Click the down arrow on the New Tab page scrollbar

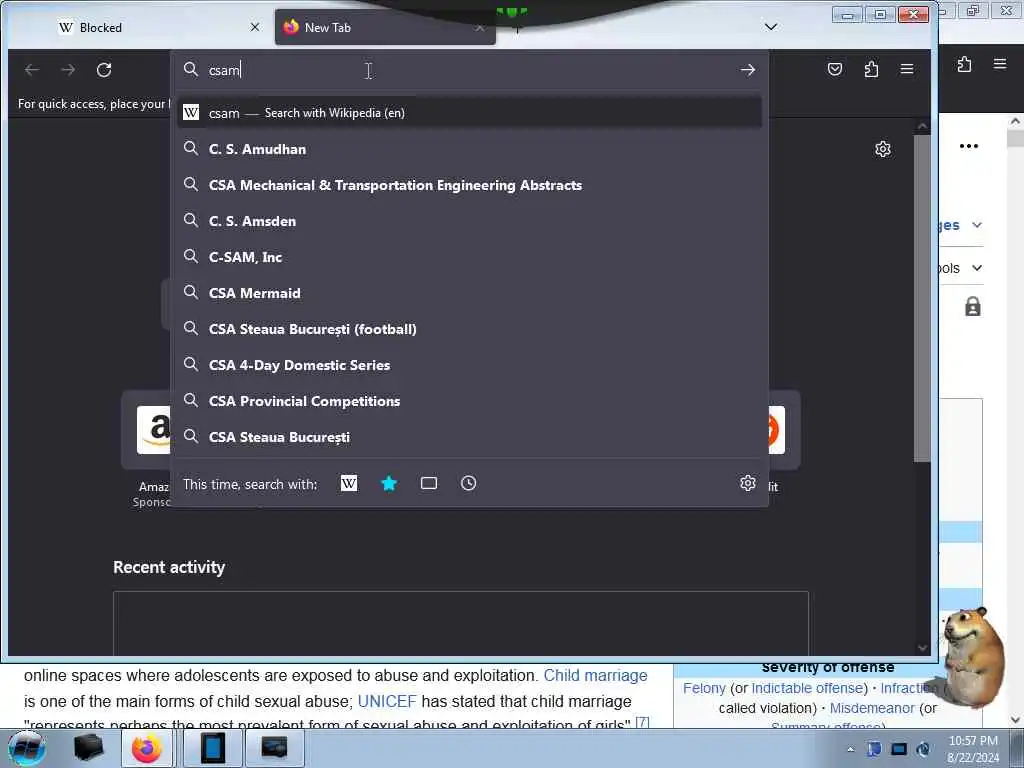(922, 648)
